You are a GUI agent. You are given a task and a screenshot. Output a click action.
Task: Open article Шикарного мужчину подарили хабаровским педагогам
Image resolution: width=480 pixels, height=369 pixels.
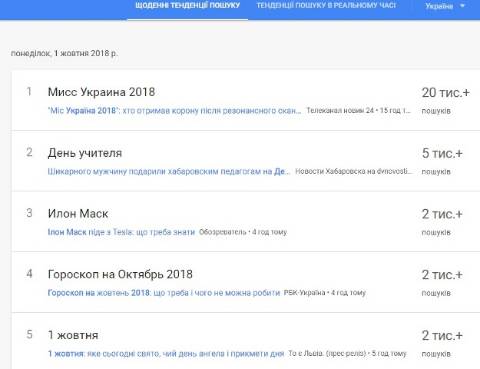click(169, 171)
